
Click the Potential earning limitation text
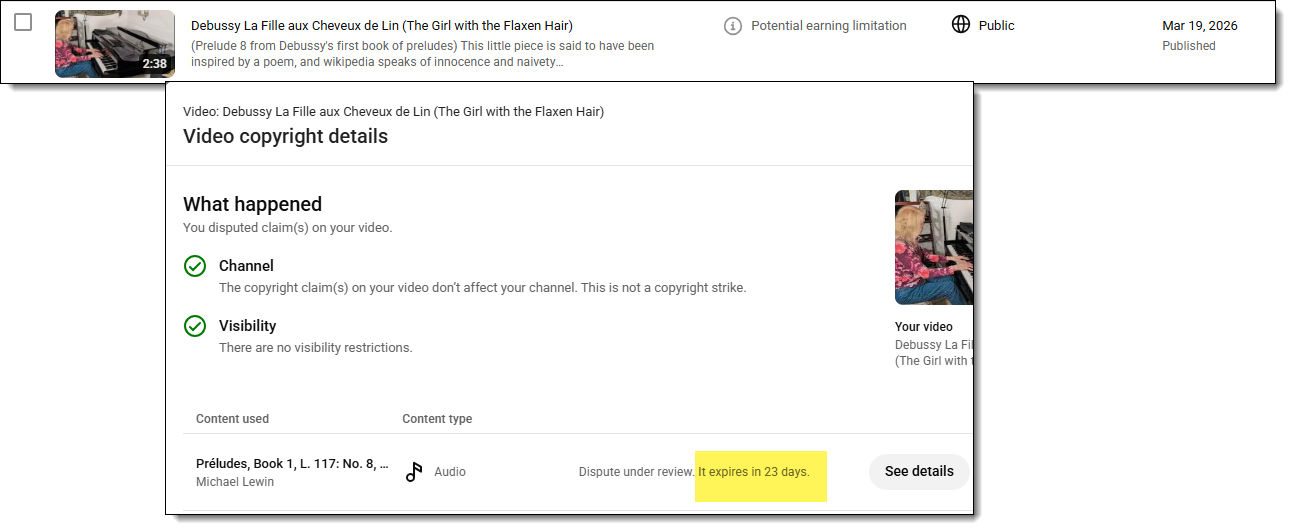coord(829,26)
